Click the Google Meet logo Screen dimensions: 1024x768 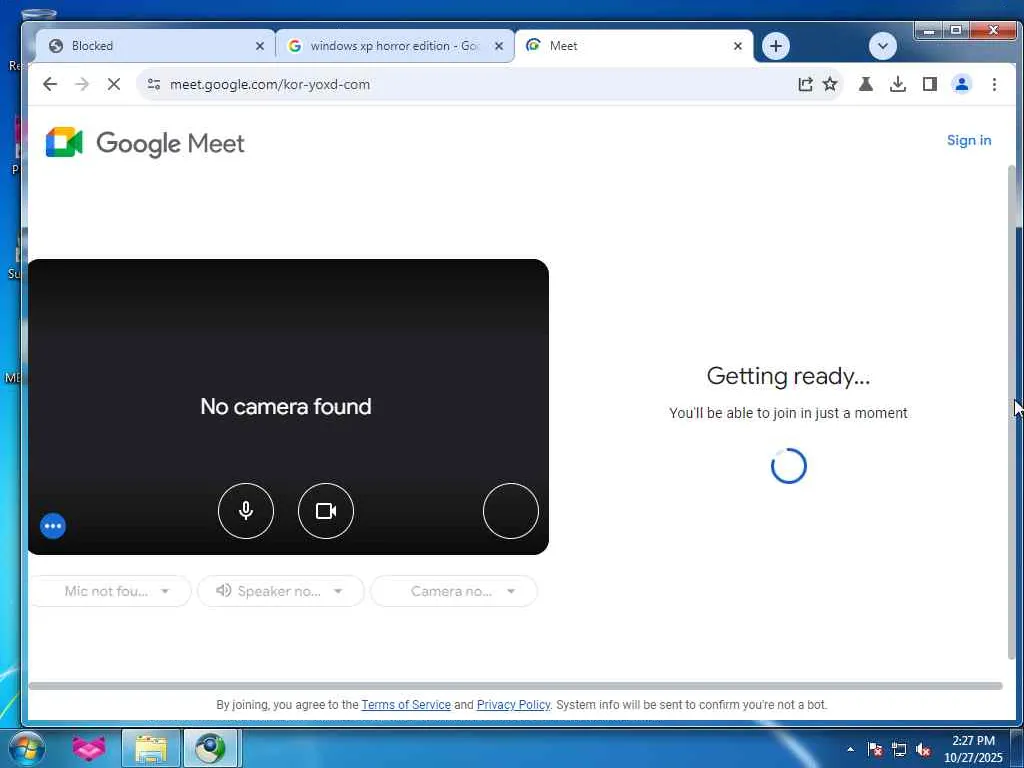coord(145,143)
